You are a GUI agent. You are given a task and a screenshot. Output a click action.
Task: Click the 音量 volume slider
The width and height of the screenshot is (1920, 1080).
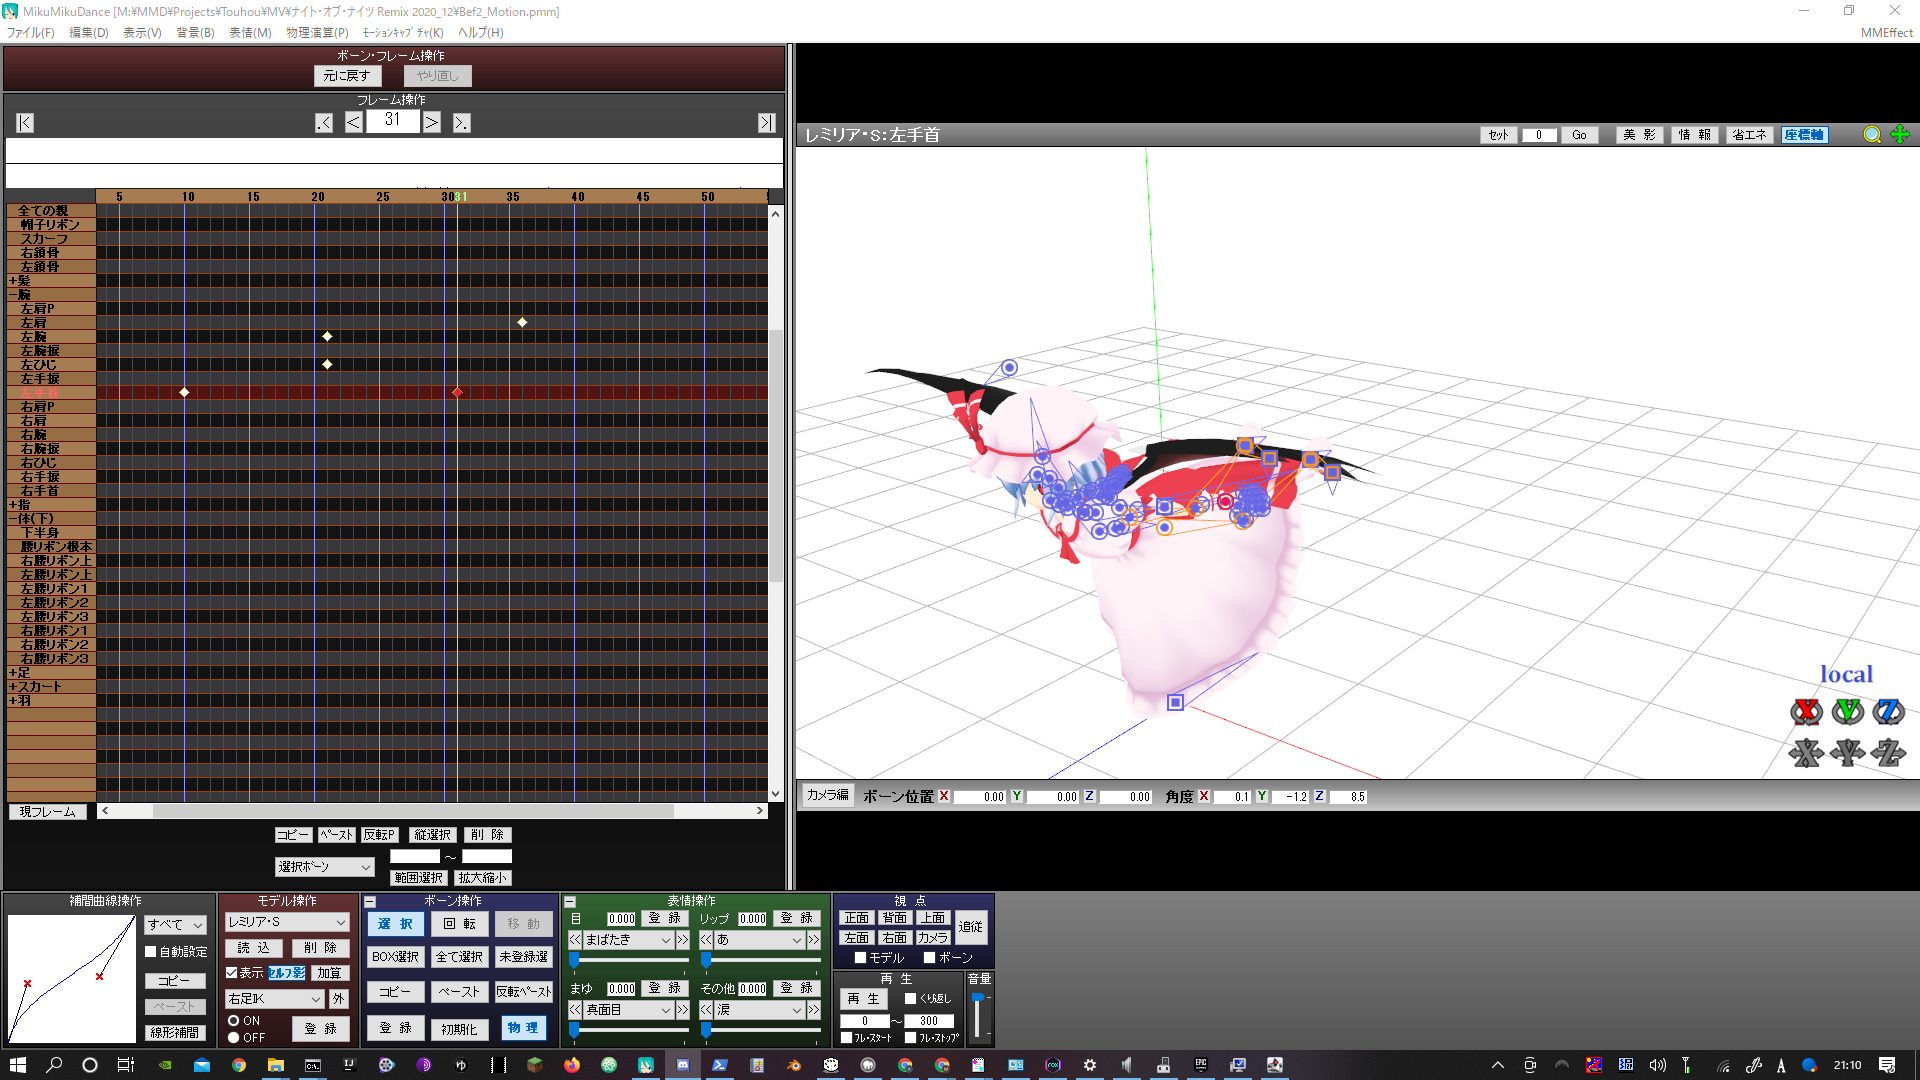978,1015
